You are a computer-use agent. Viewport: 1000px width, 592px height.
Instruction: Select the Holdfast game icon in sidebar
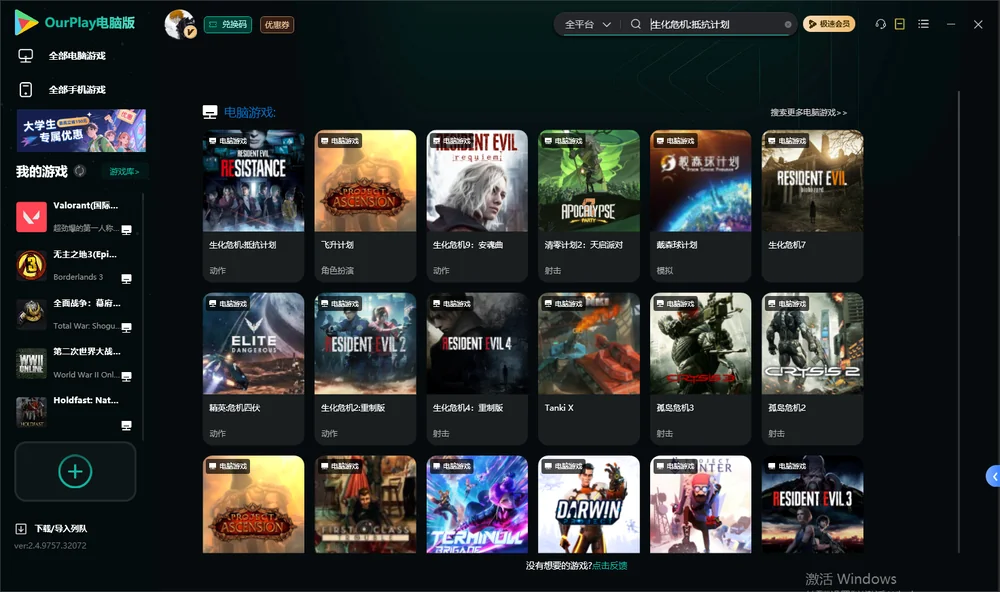click(31, 412)
